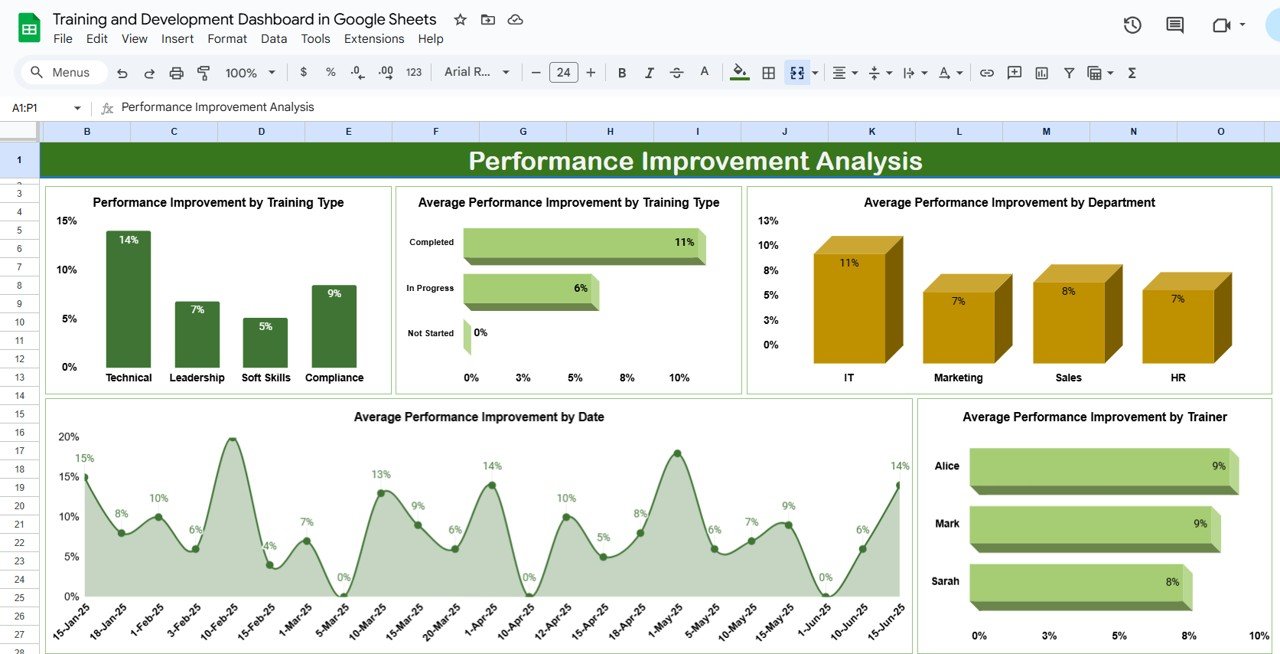Expand merge type dropdown arrow

[x=815, y=73]
